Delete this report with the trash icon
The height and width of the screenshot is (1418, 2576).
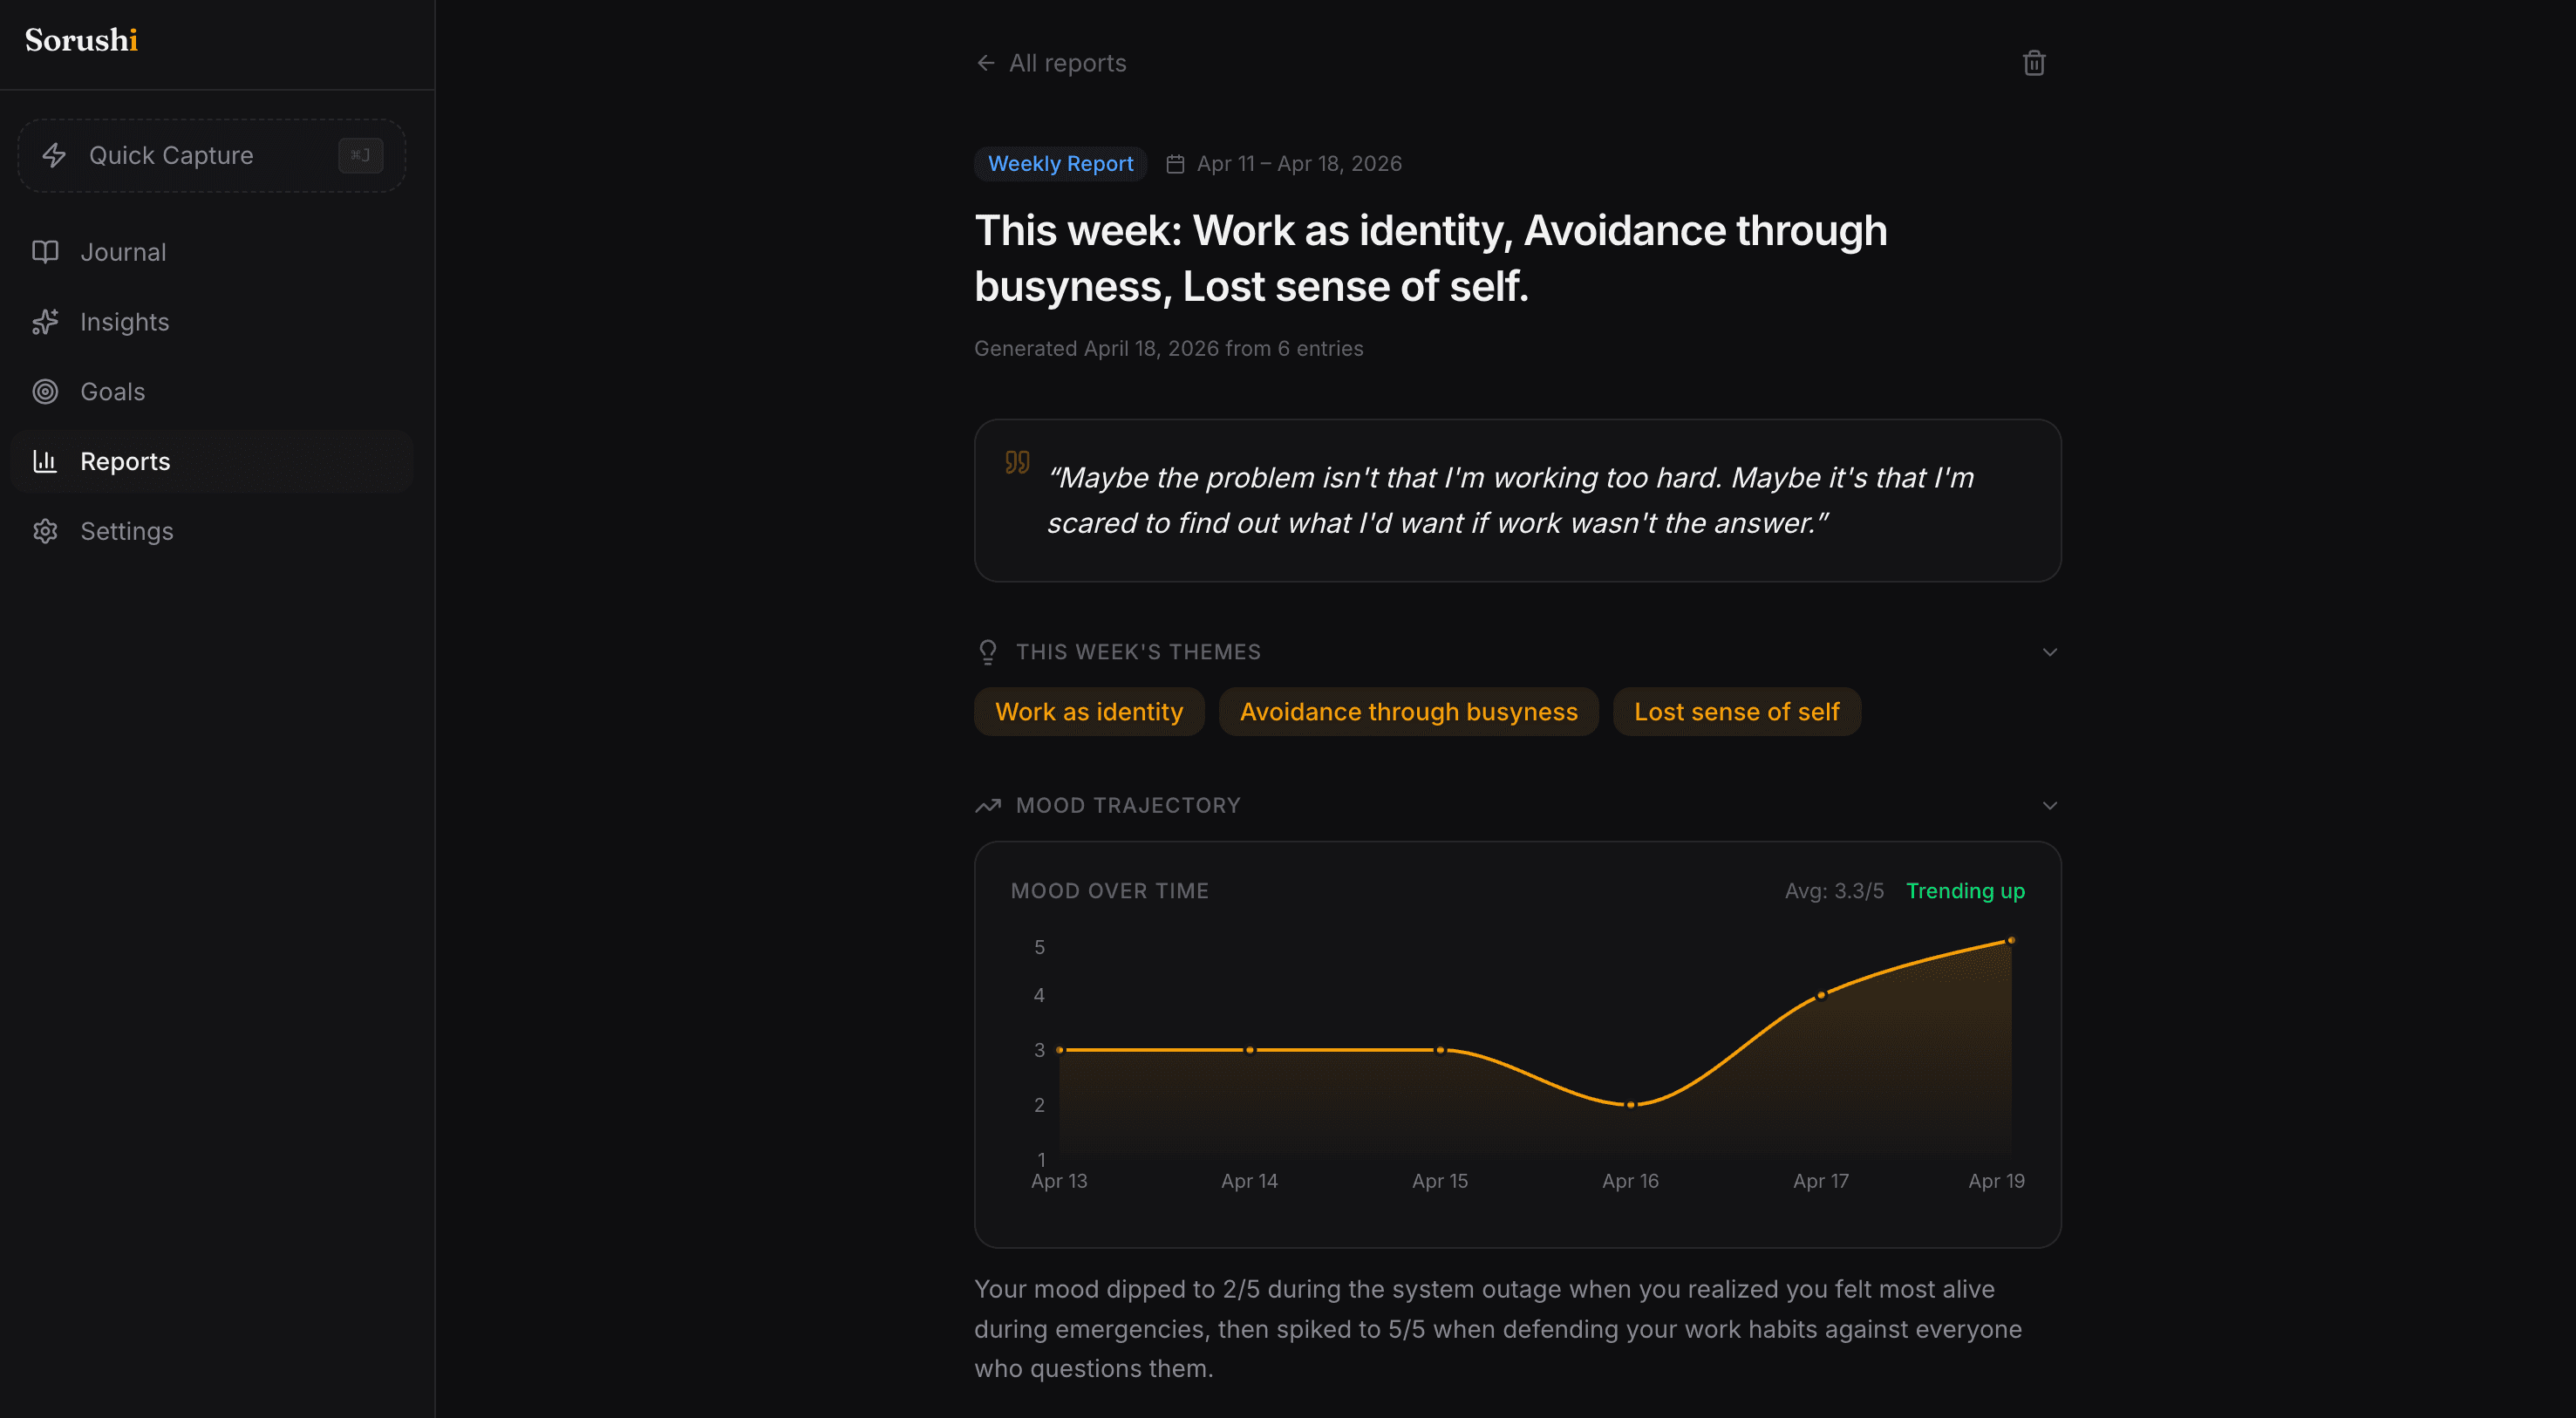click(2034, 63)
